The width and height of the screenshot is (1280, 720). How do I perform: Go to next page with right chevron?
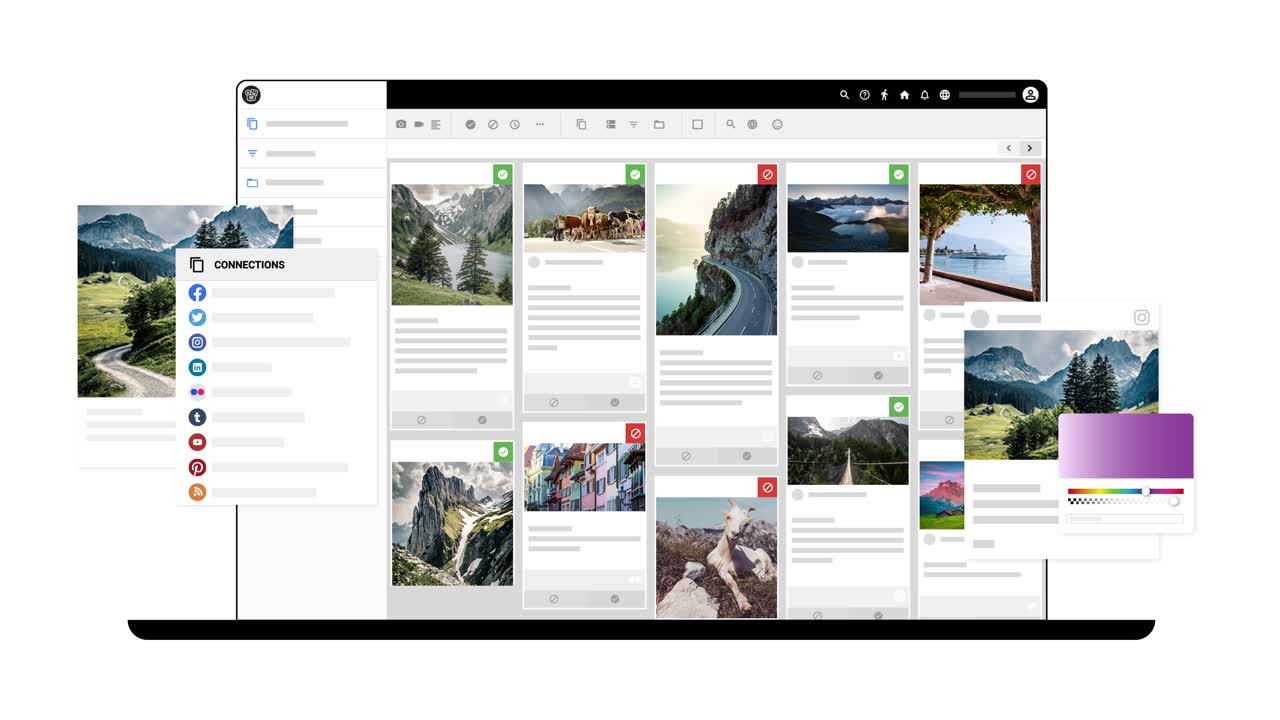(x=1030, y=148)
